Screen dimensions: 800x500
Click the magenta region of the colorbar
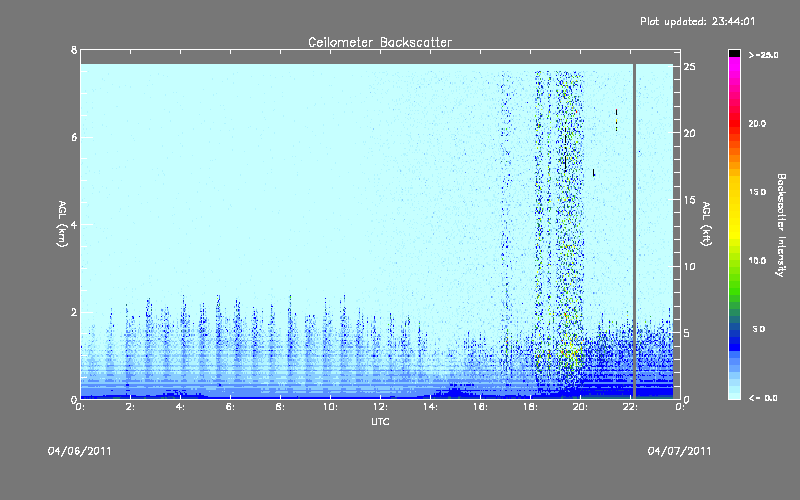pos(734,69)
